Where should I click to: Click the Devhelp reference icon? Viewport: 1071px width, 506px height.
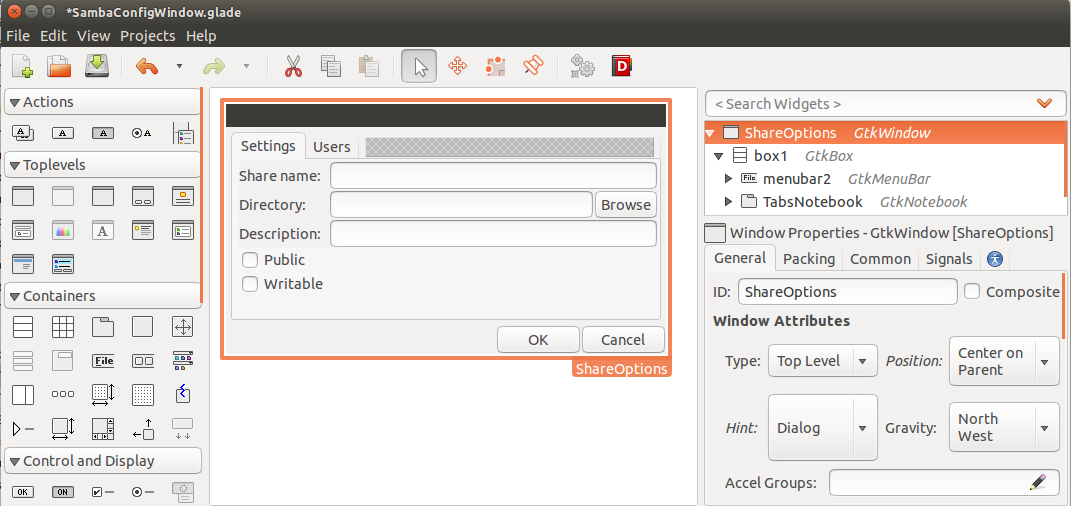(621, 66)
